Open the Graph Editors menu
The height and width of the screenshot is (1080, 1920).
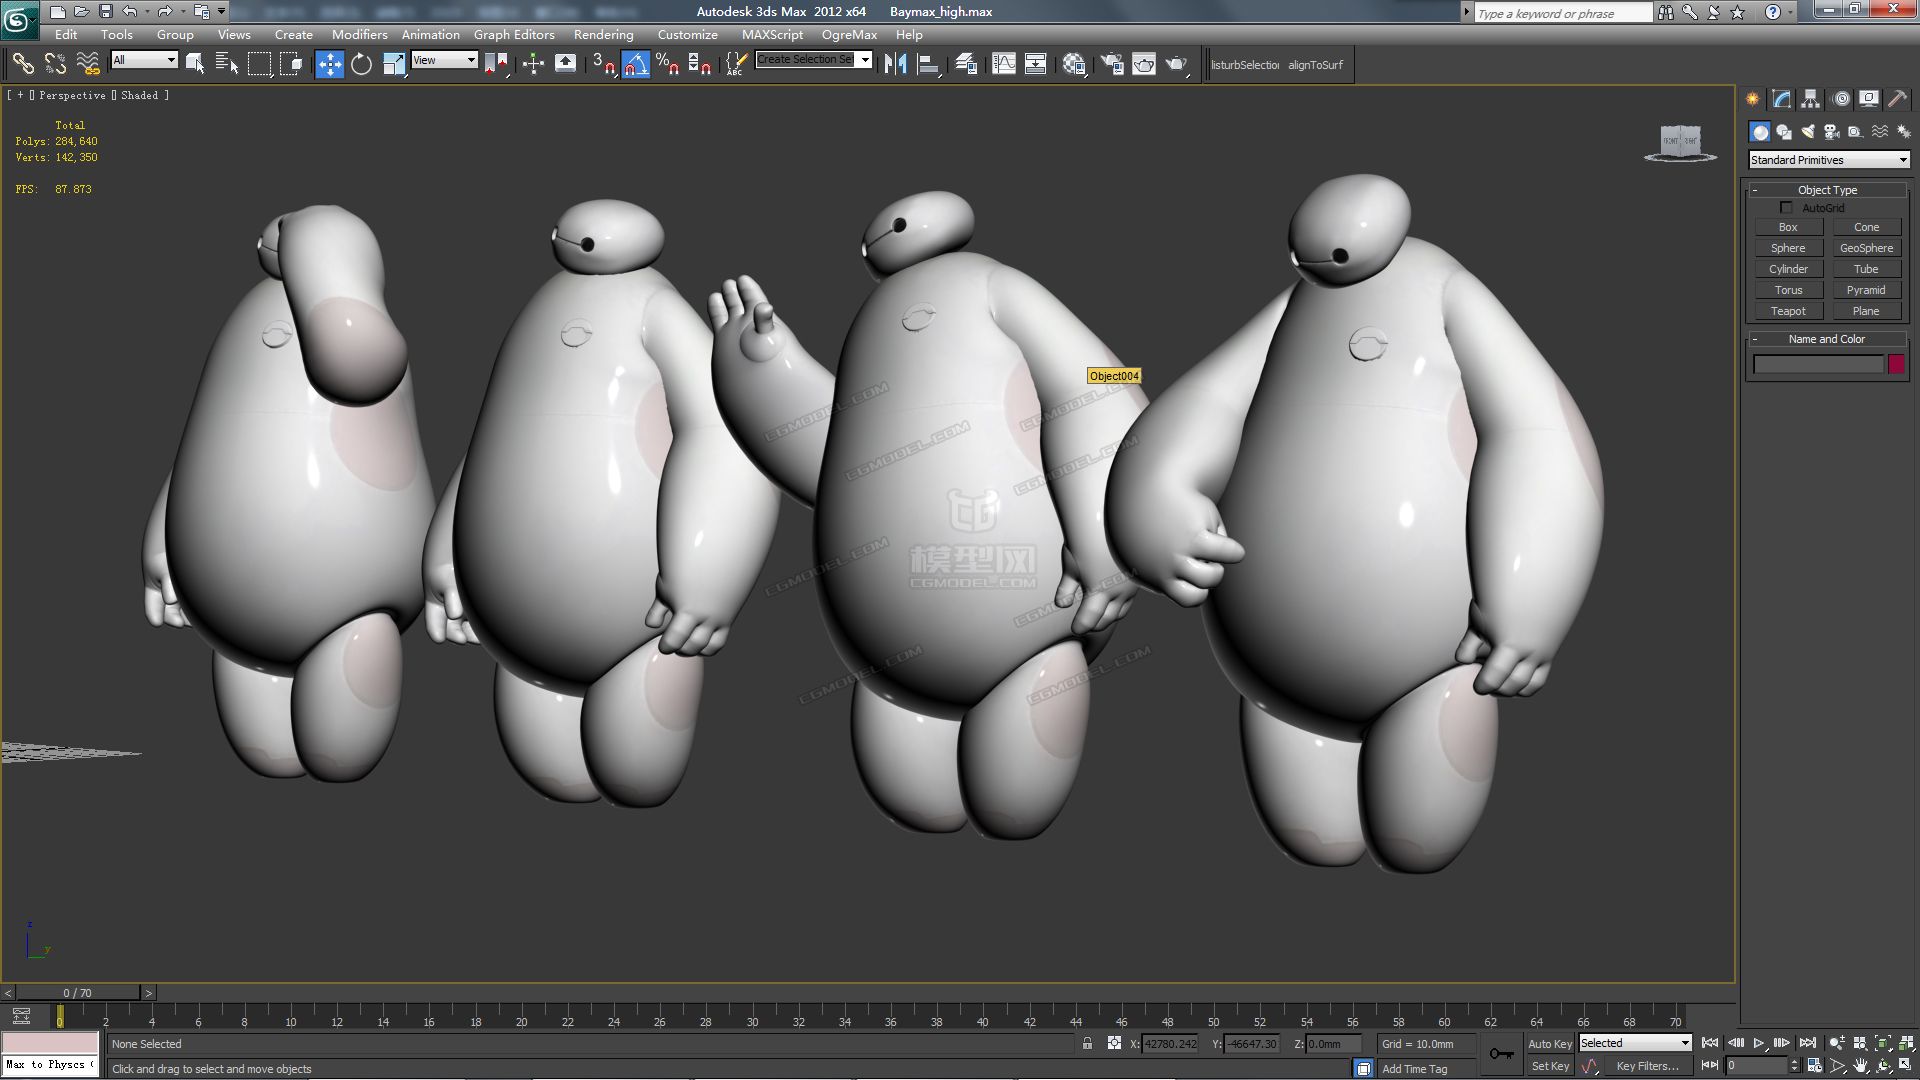click(514, 35)
